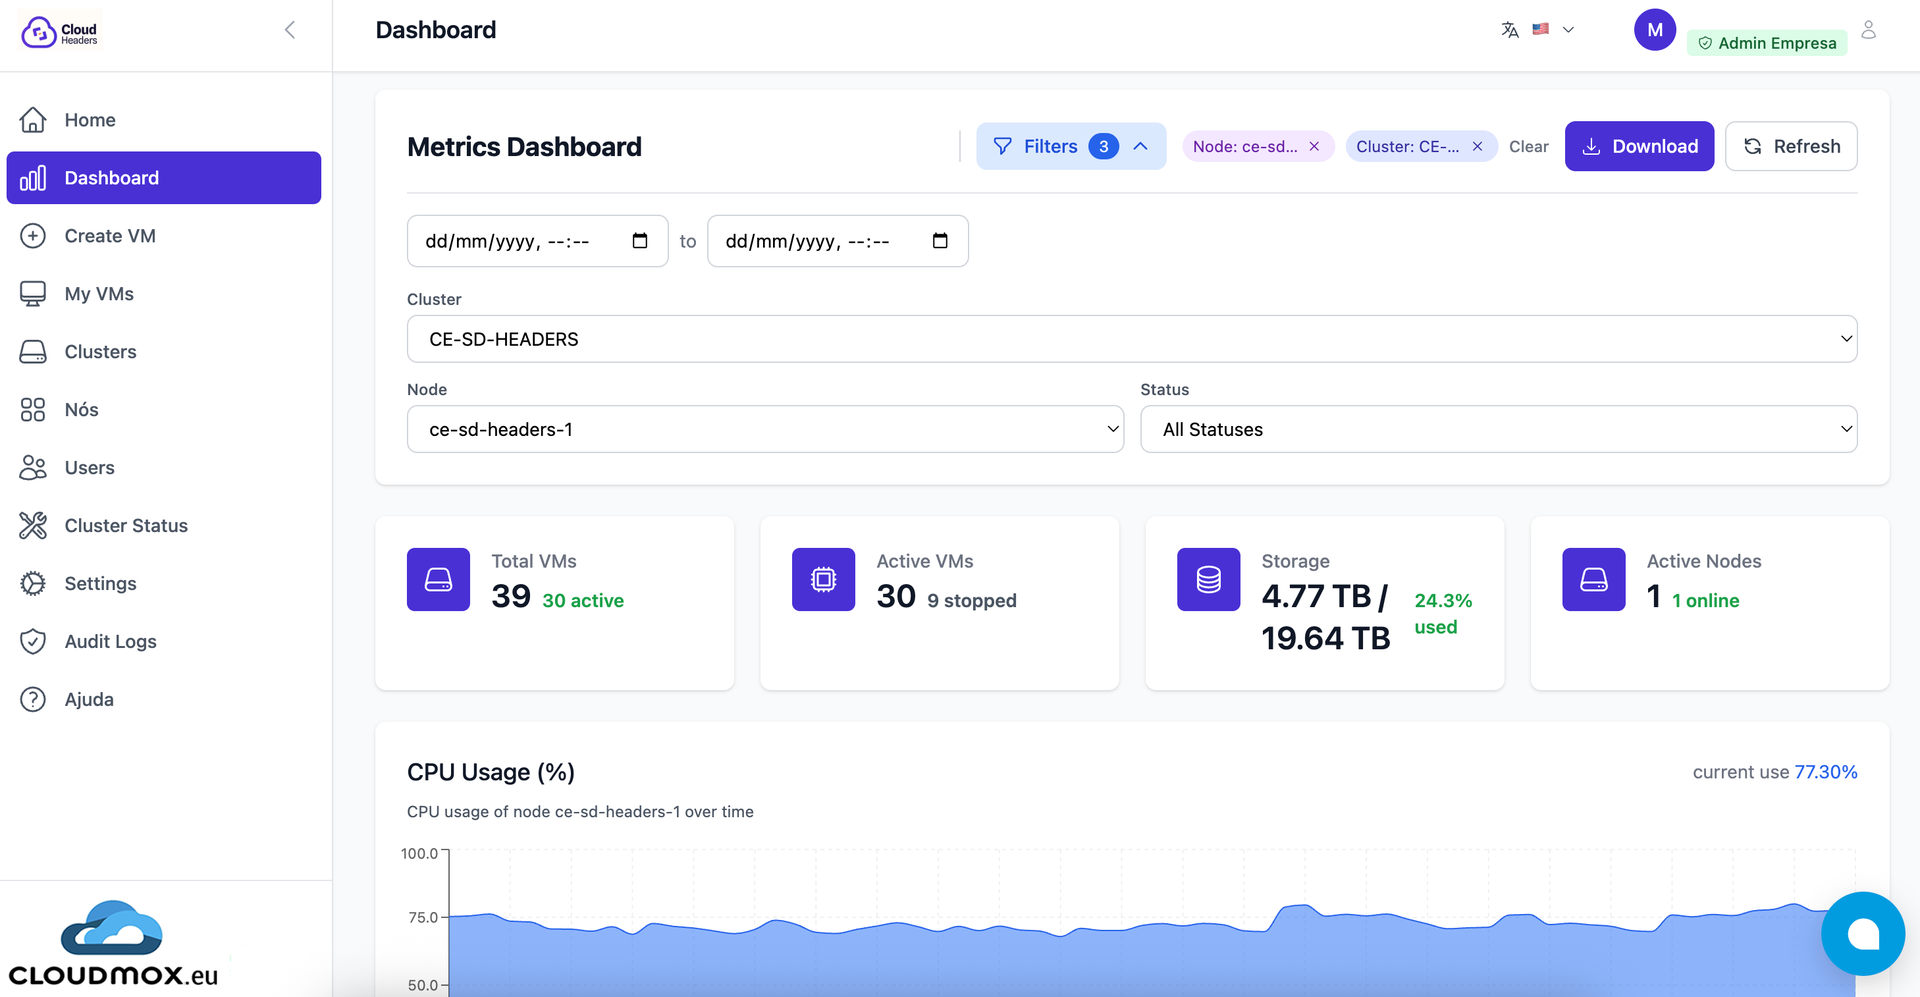This screenshot has height=997, width=1920.
Task: Collapse the sidebar with the chevron arrow
Action: click(x=290, y=30)
